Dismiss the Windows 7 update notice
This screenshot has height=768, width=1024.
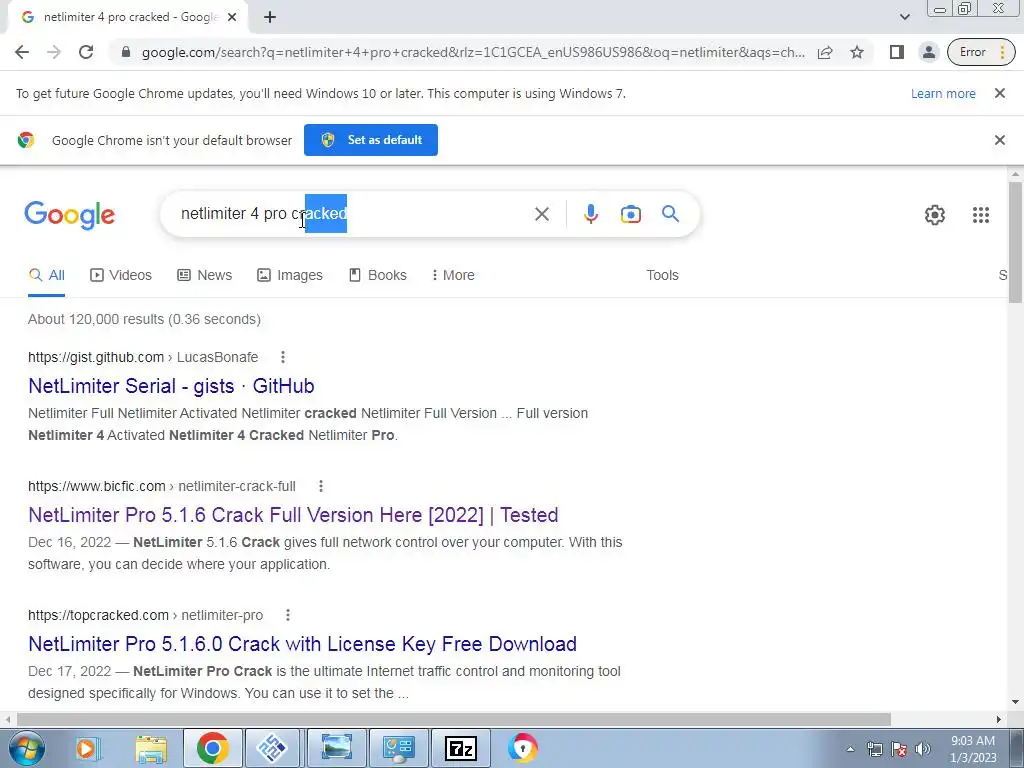coord(999,93)
